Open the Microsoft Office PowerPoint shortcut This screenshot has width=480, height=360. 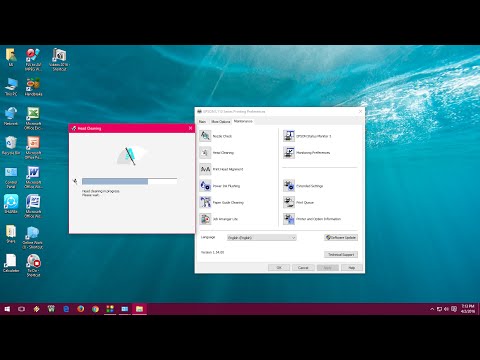point(33,148)
